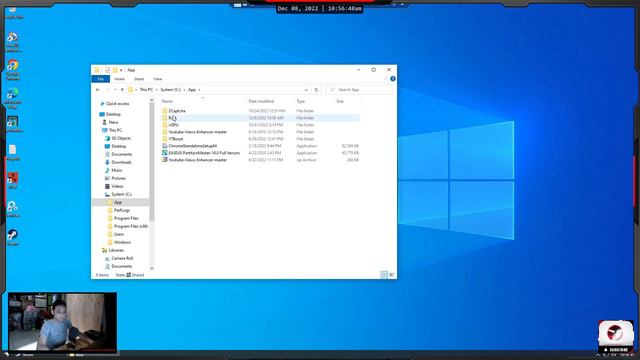Open Microsoft Edge desktop shortcut
The image size is (640, 360).
pos(13,98)
